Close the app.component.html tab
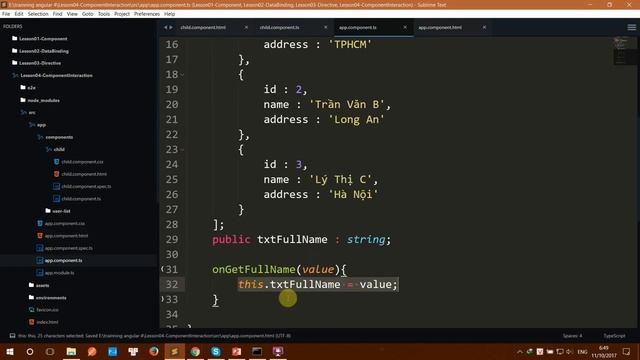 (x=484, y=27)
